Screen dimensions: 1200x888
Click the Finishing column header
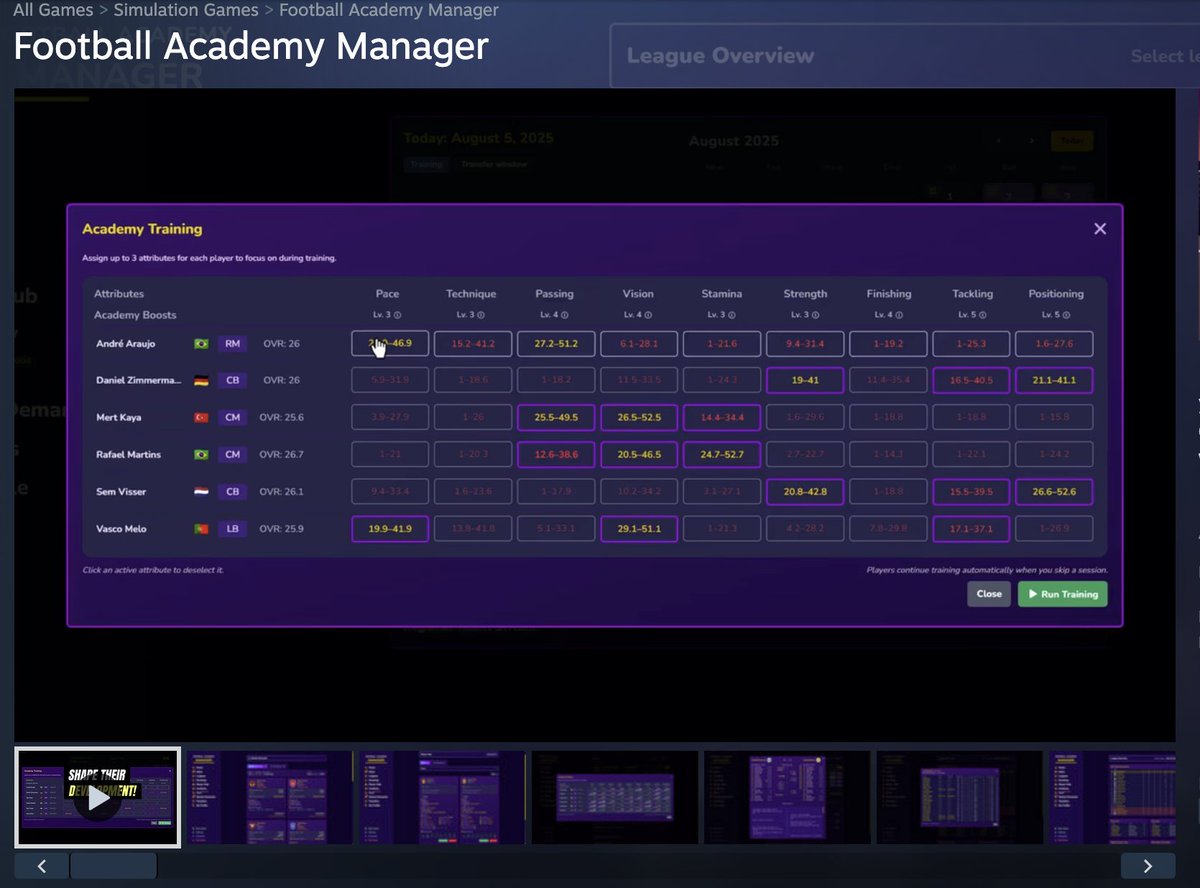[889, 294]
